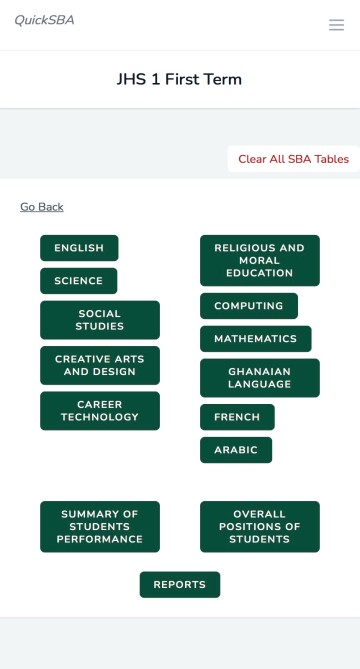Open Career Technology subject
360x669 pixels.
[x=100, y=411]
